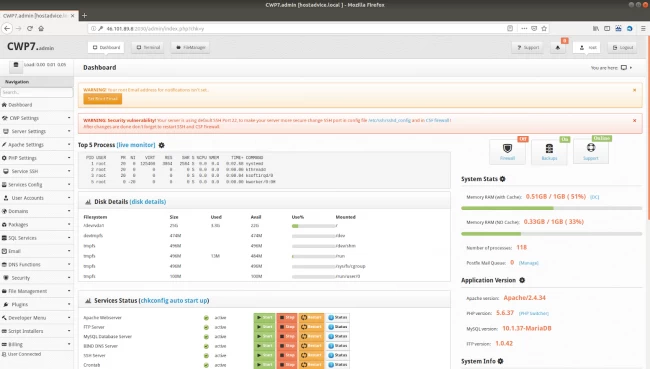Stop the Apache Webserver service

click(287, 318)
